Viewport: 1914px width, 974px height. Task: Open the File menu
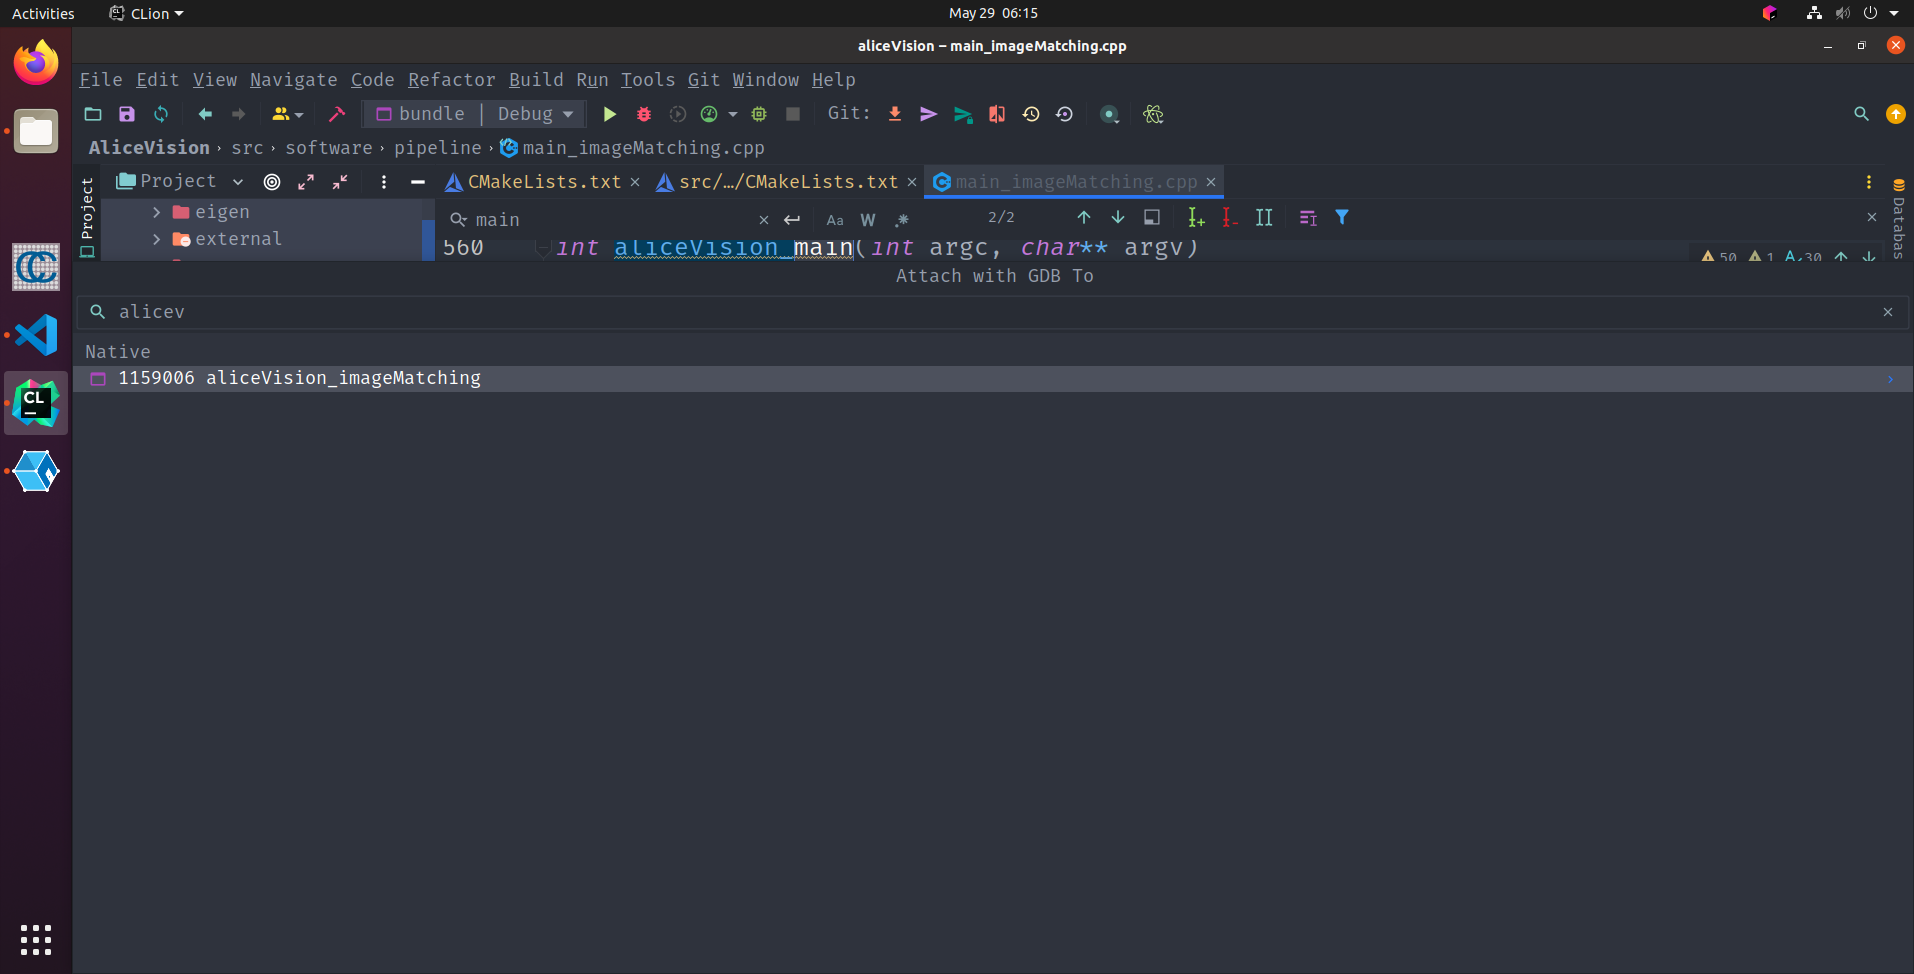(101, 80)
